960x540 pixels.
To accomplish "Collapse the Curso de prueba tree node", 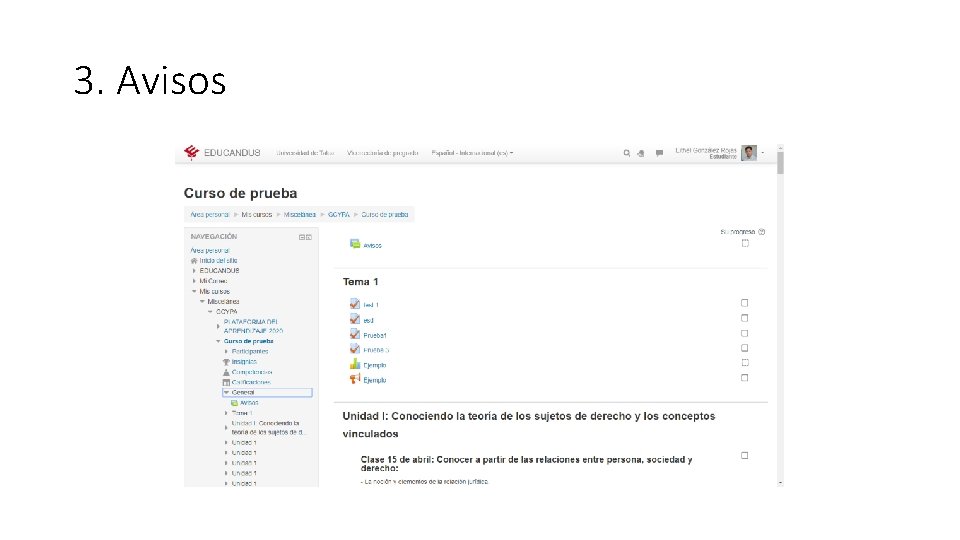I will pos(218,342).
